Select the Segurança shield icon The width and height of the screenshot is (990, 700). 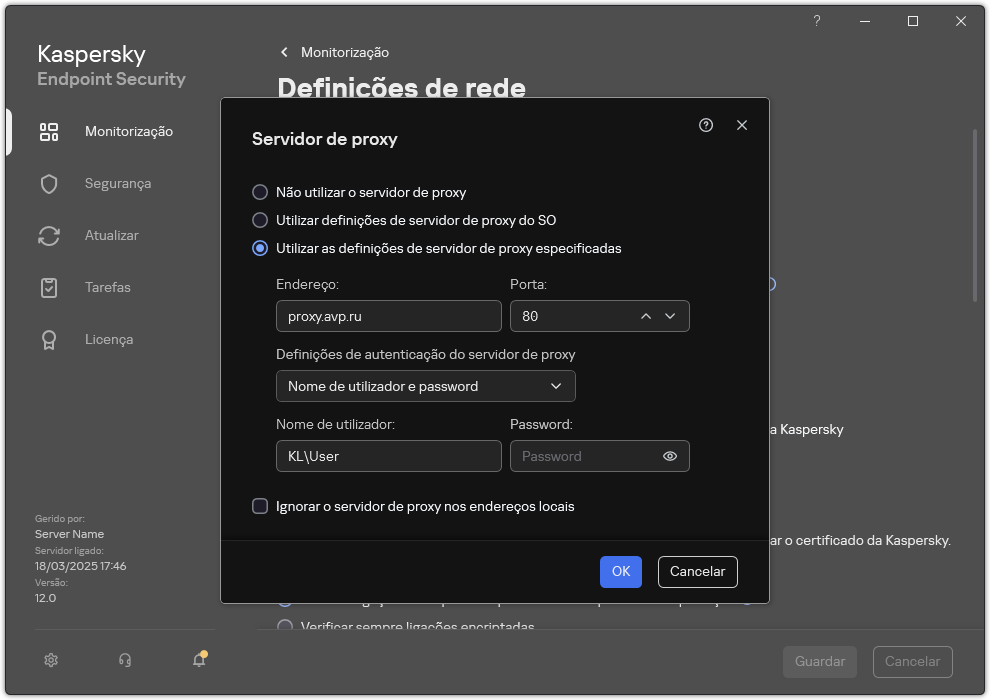[x=111, y=183]
